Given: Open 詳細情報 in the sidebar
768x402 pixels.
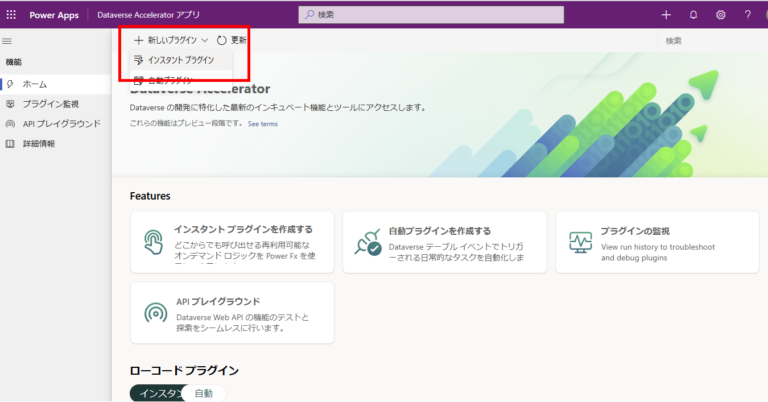Looking at the screenshot, I should [x=39, y=144].
